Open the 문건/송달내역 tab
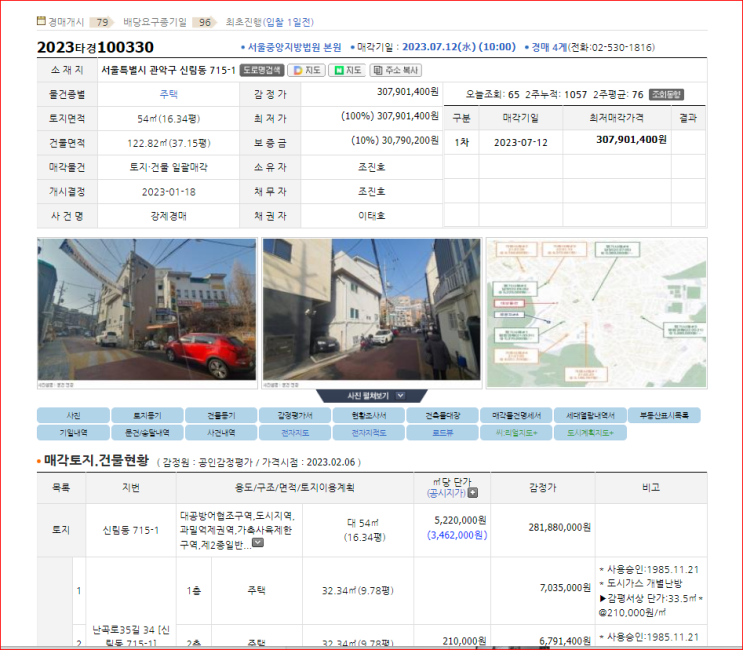Viewport: 743px width, 650px height. click(147, 433)
